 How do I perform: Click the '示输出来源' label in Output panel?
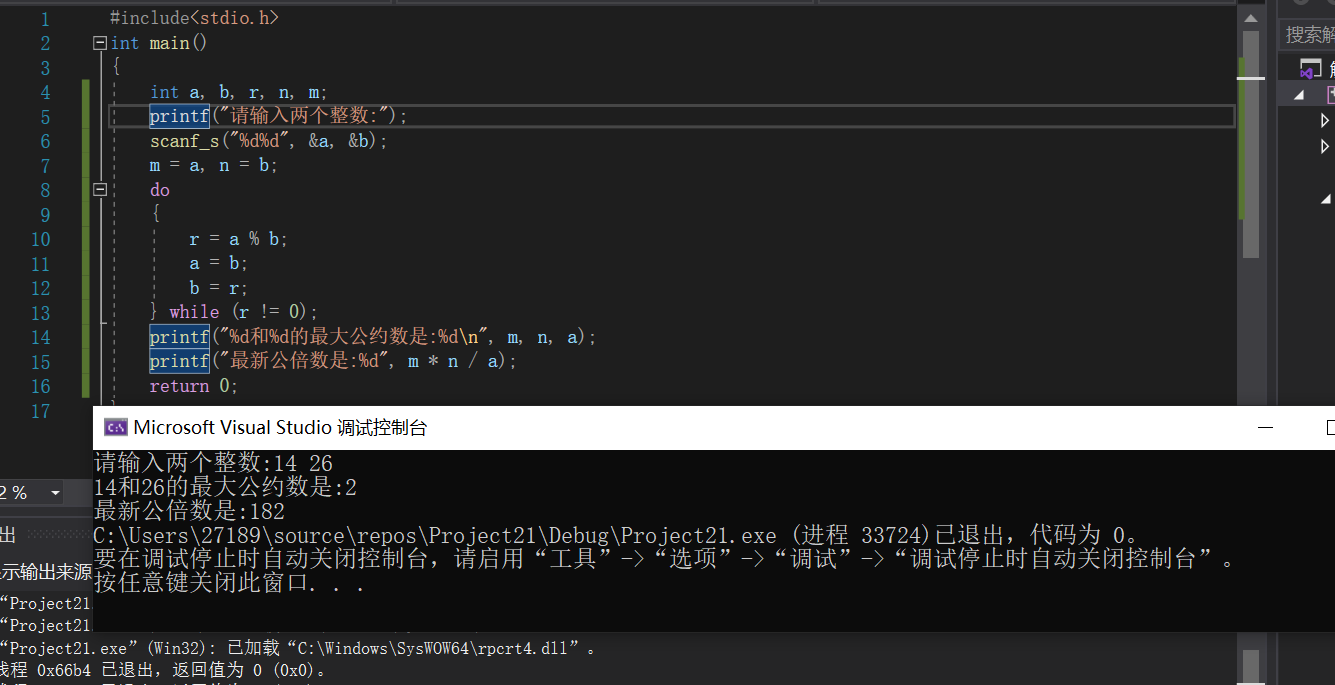pyautogui.click(x=46, y=573)
